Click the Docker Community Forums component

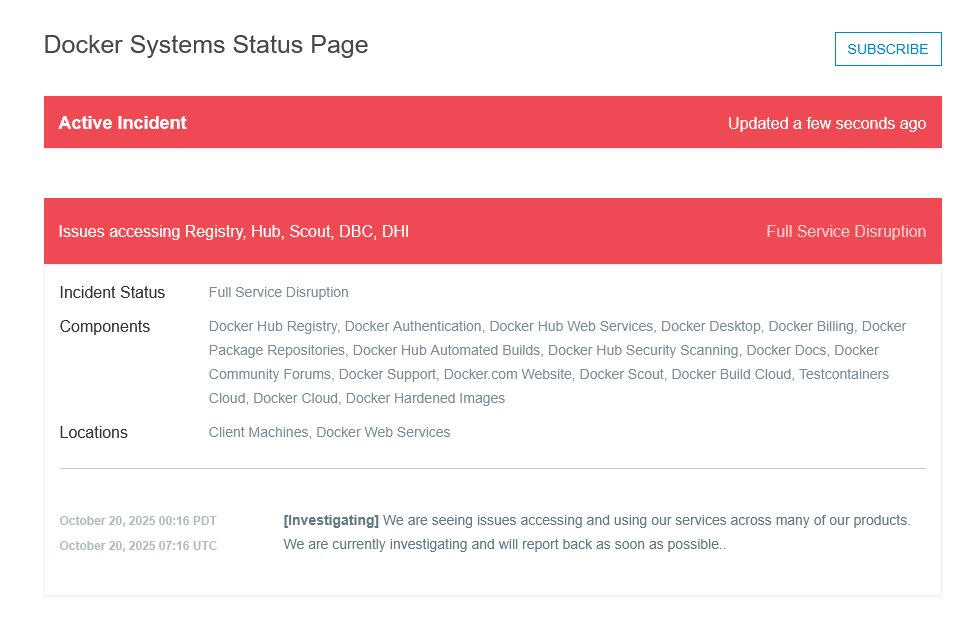(x=268, y=374)
